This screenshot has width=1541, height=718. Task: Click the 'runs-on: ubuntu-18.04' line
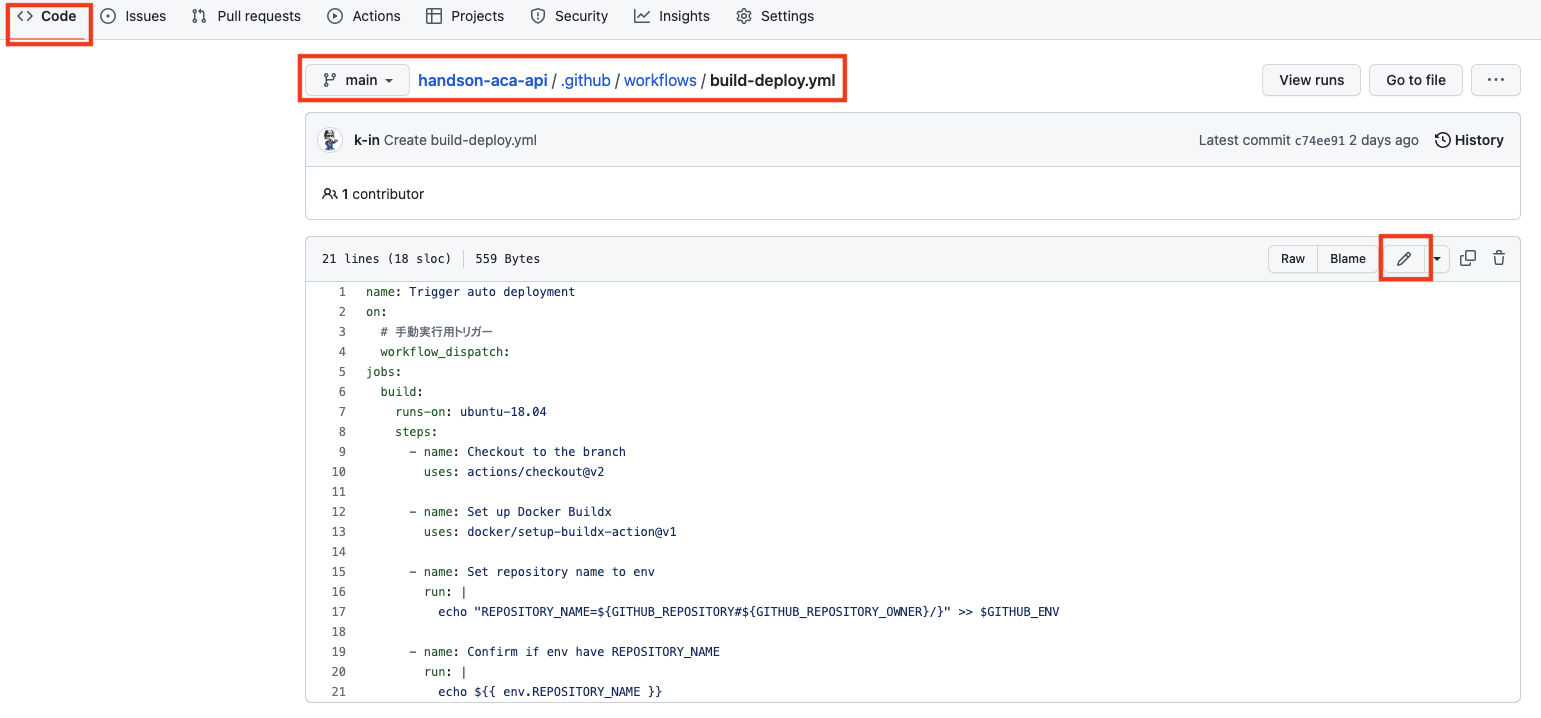pyautogui.click(x=471, y=412)
